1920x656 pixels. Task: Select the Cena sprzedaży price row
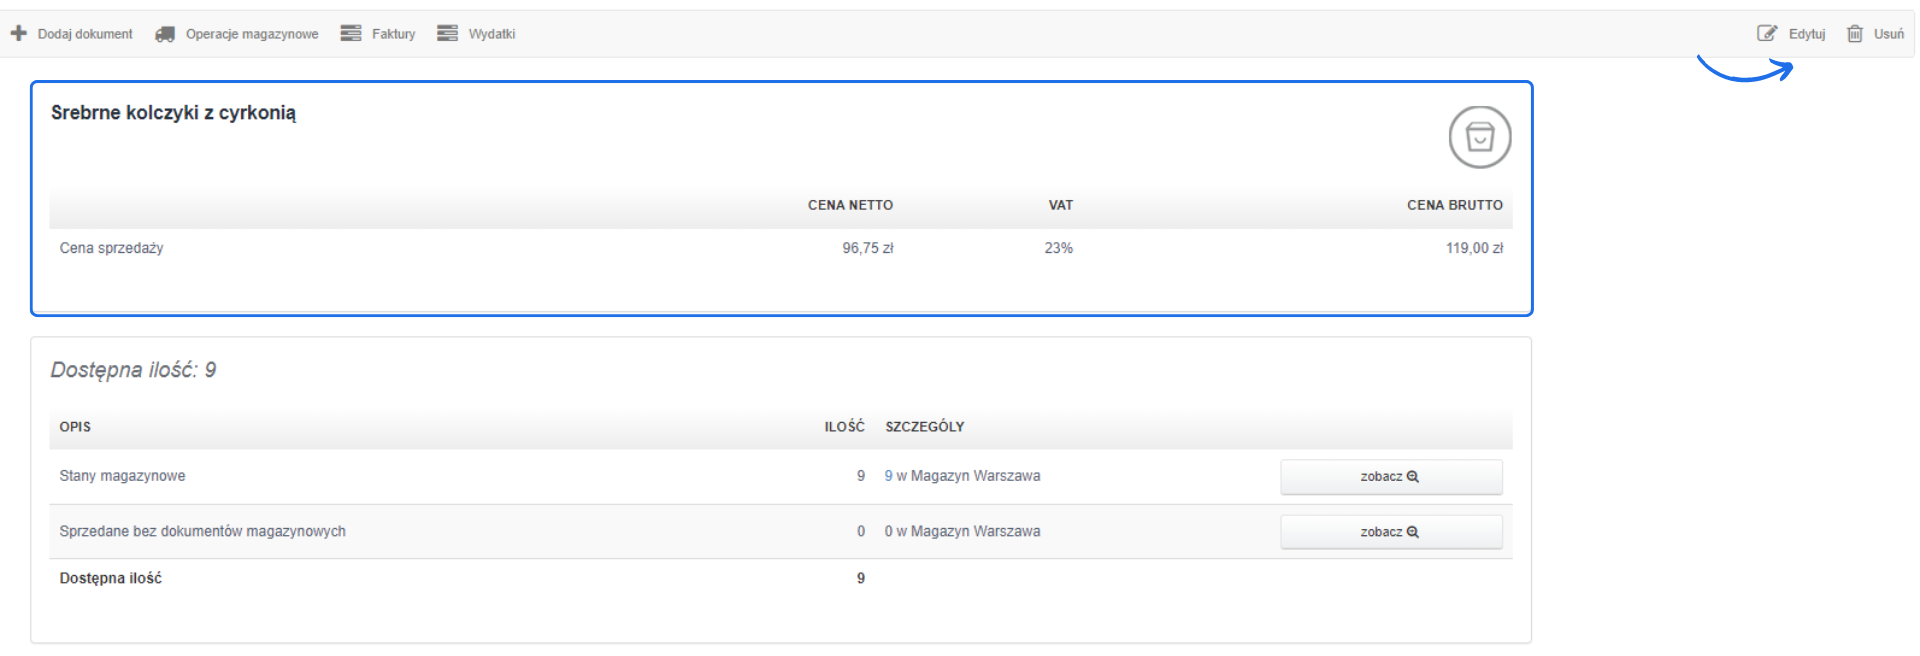click(x=111, y=248)
